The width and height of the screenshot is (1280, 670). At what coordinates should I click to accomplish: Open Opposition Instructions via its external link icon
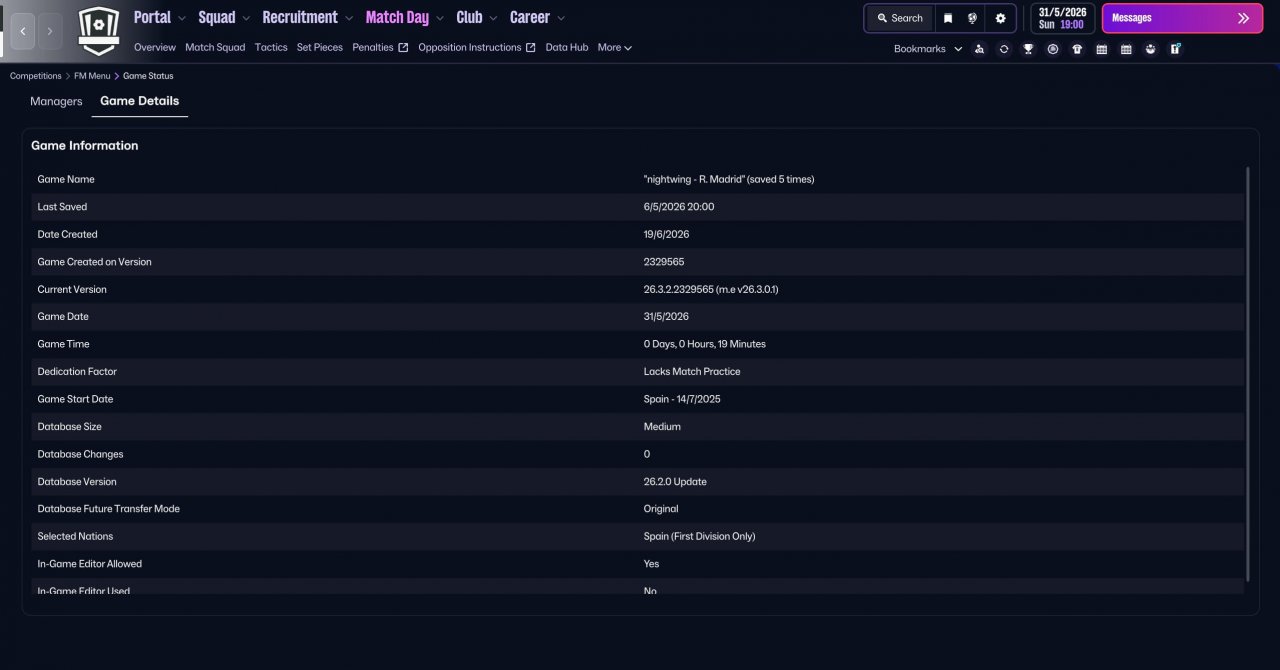(530, 47)
